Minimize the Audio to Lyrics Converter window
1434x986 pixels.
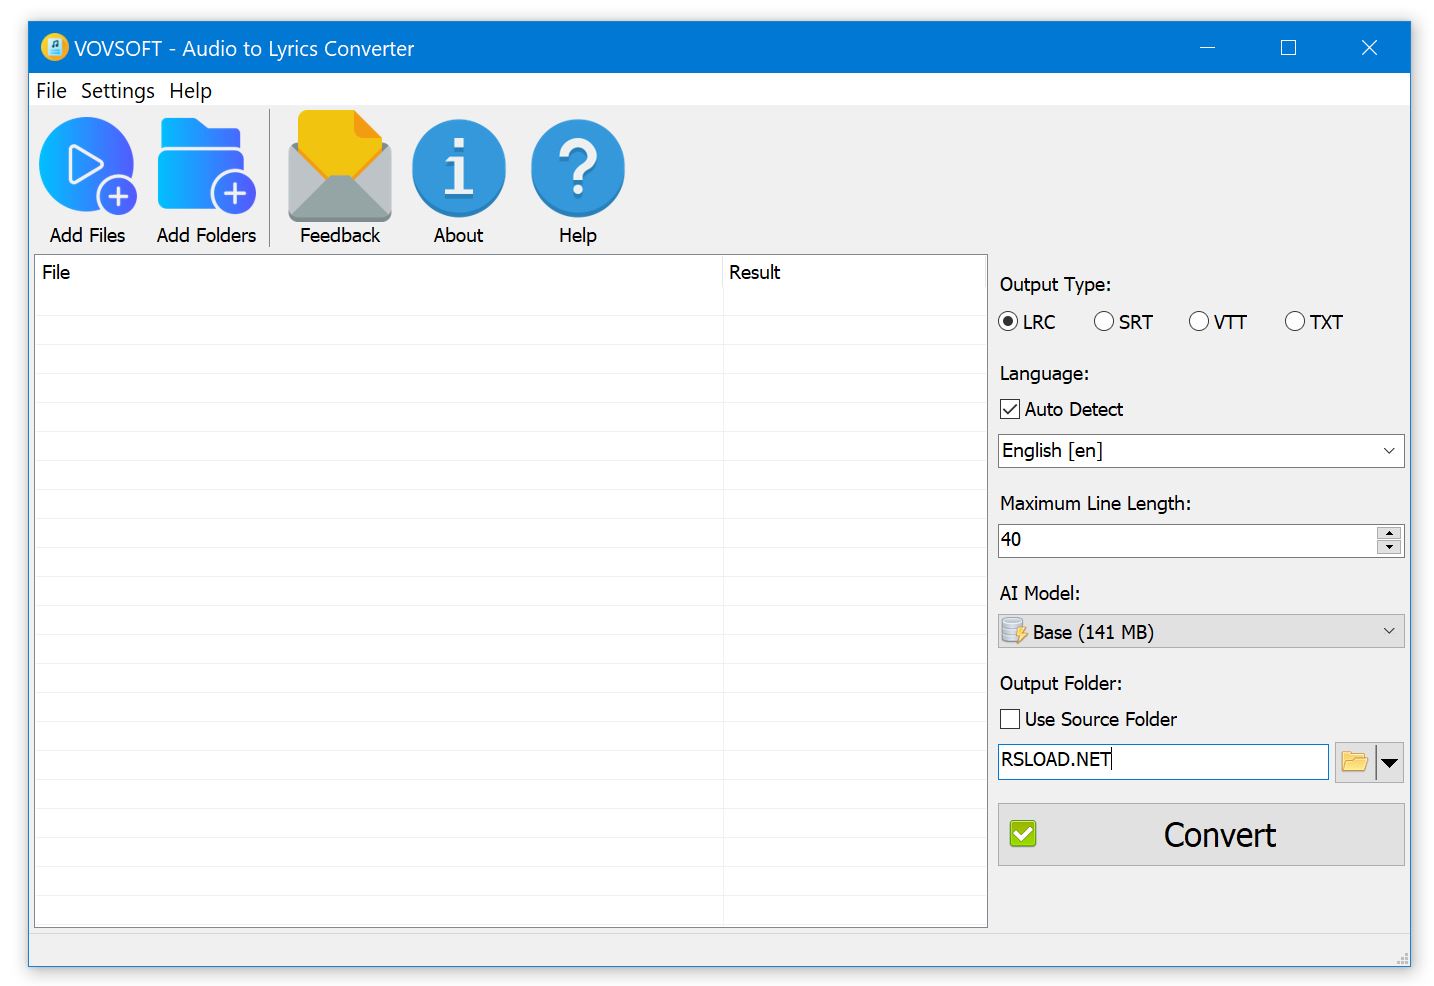click(x=1208, y=47)
